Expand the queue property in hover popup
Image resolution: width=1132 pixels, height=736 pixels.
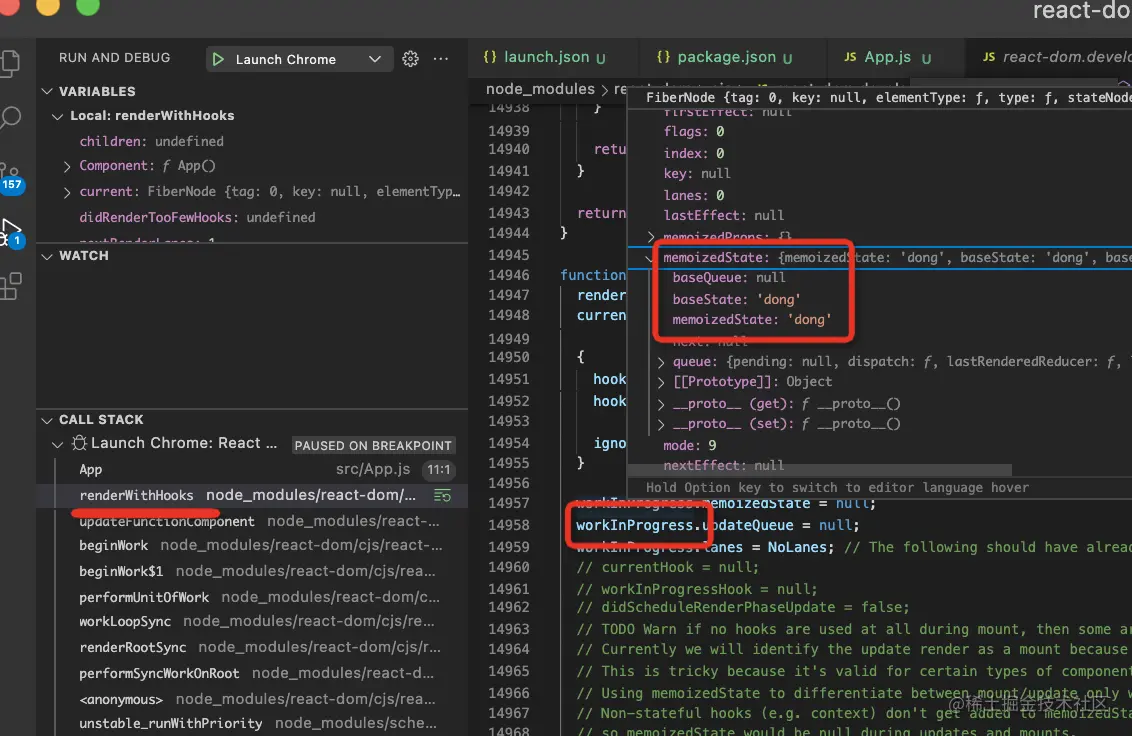661,362
